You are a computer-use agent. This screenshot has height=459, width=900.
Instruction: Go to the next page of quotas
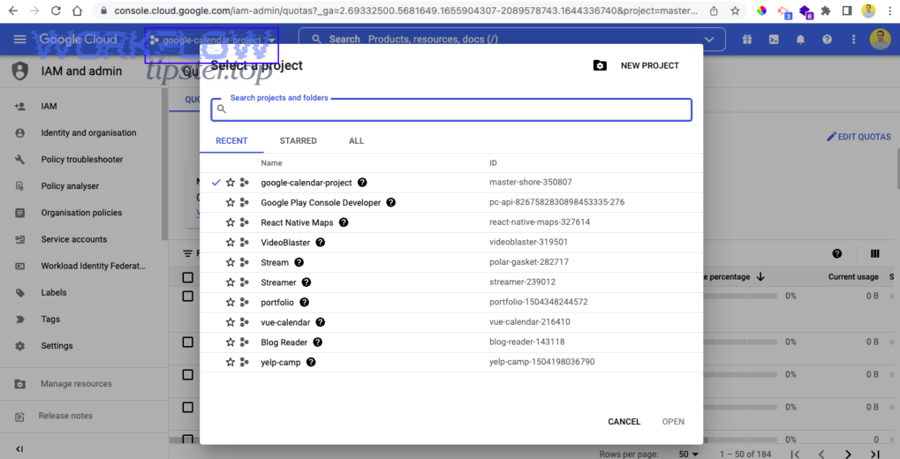(x=848, y=454)
